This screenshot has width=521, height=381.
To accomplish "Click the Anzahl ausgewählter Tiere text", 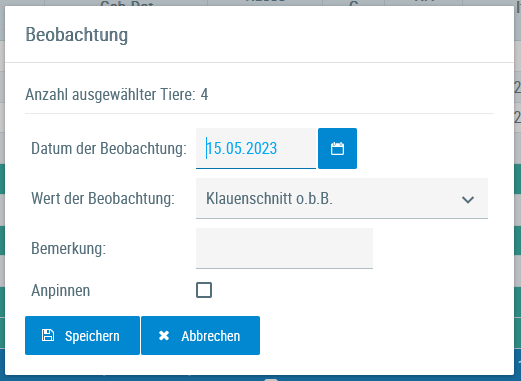I will 117,94.
